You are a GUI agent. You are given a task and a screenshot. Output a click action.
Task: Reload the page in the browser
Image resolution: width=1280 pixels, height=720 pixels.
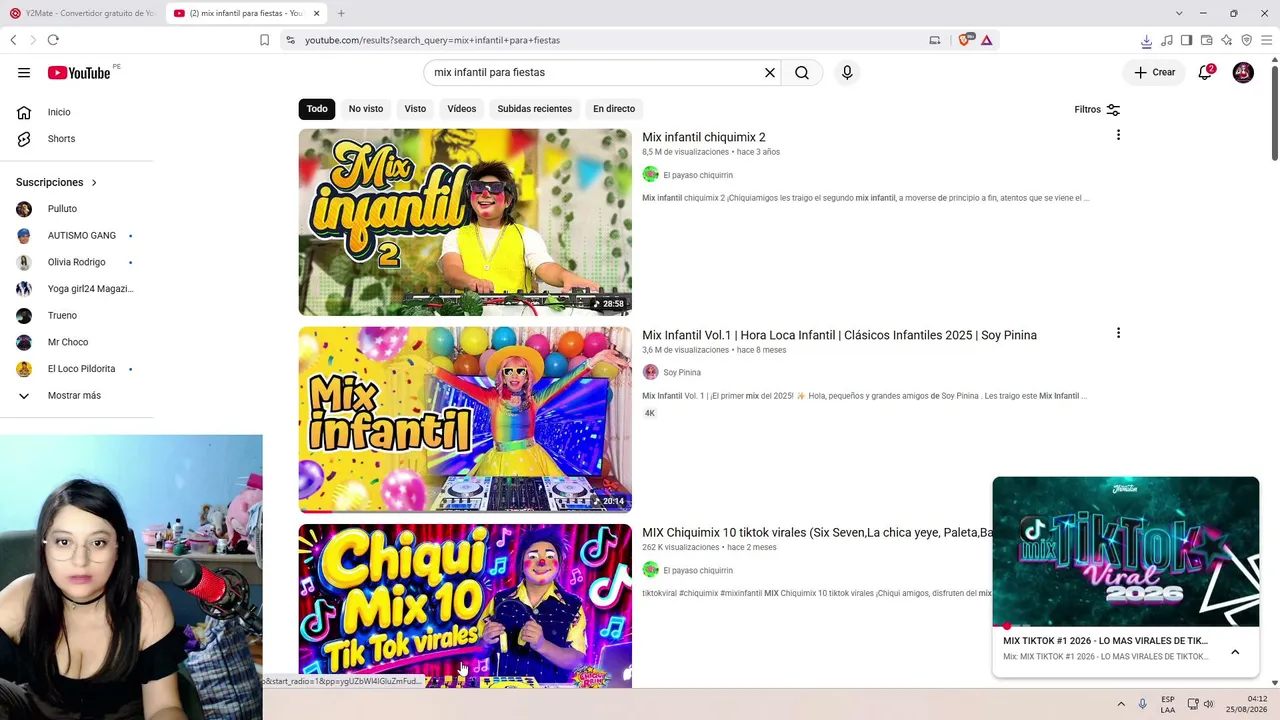click(x=53, y=40)
